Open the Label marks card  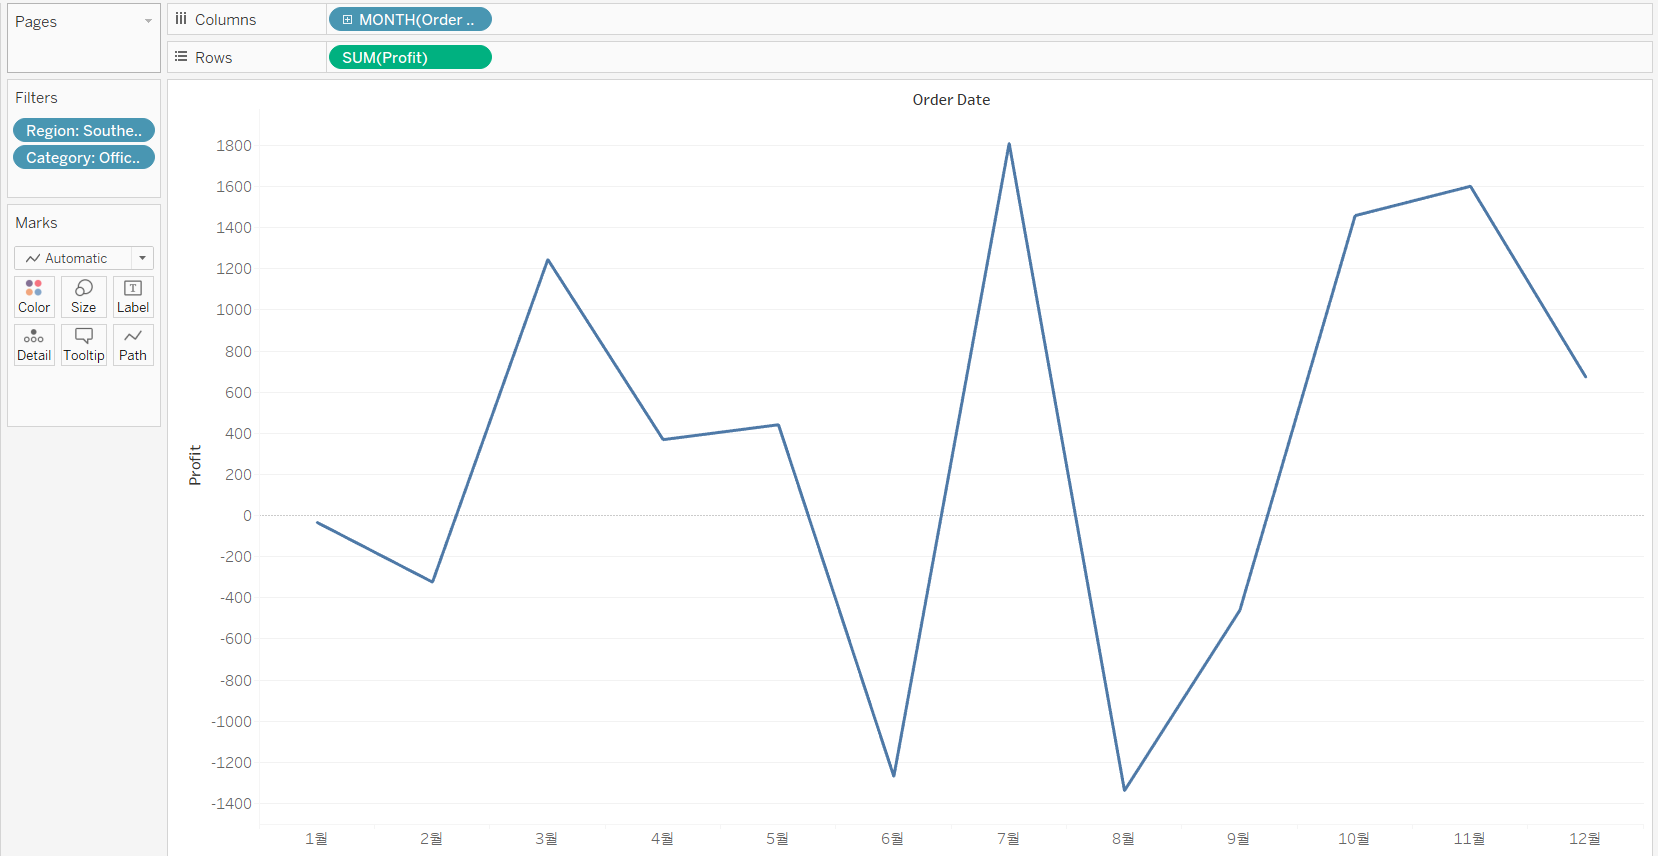[133, 297]
